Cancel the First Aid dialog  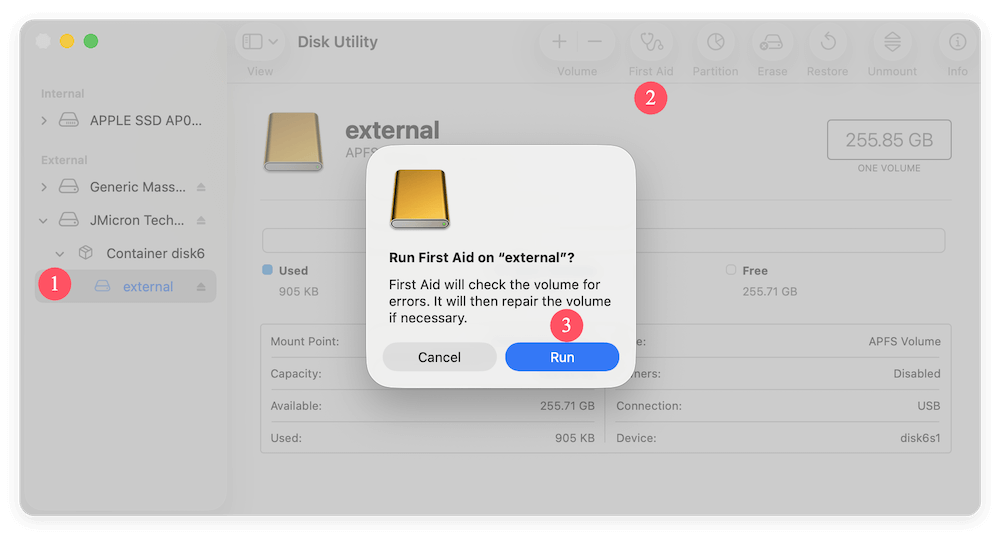click(x=439, y=357)
